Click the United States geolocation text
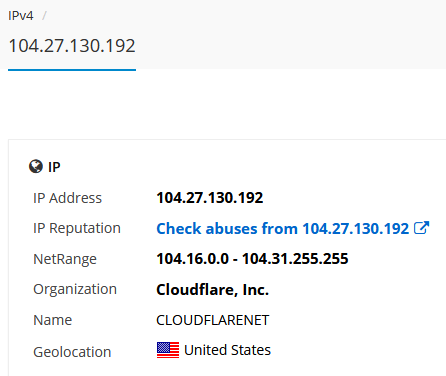446x376 pixels. coord(227,350)
